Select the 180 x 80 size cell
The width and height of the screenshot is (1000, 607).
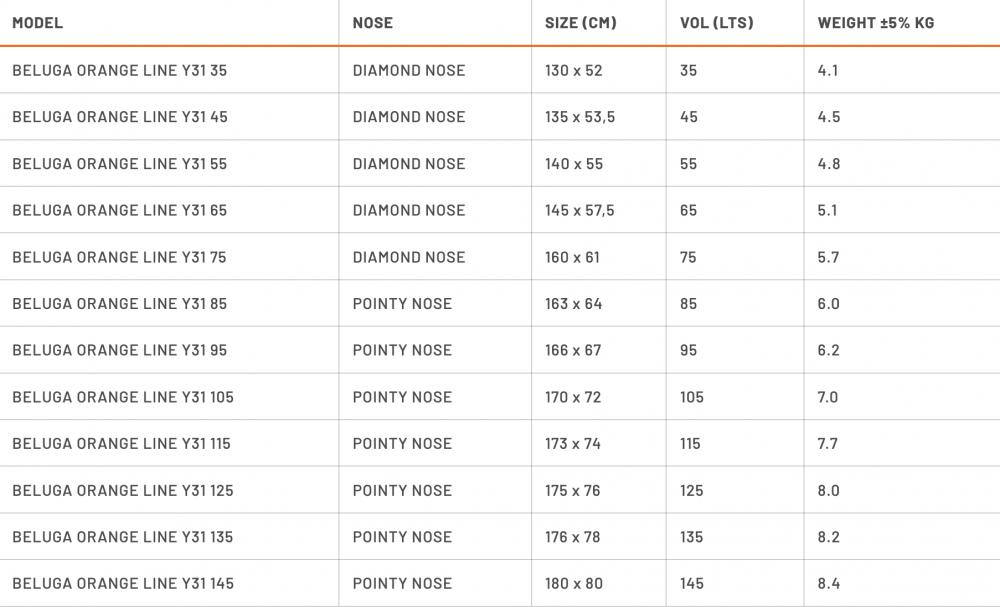[574, 584]
